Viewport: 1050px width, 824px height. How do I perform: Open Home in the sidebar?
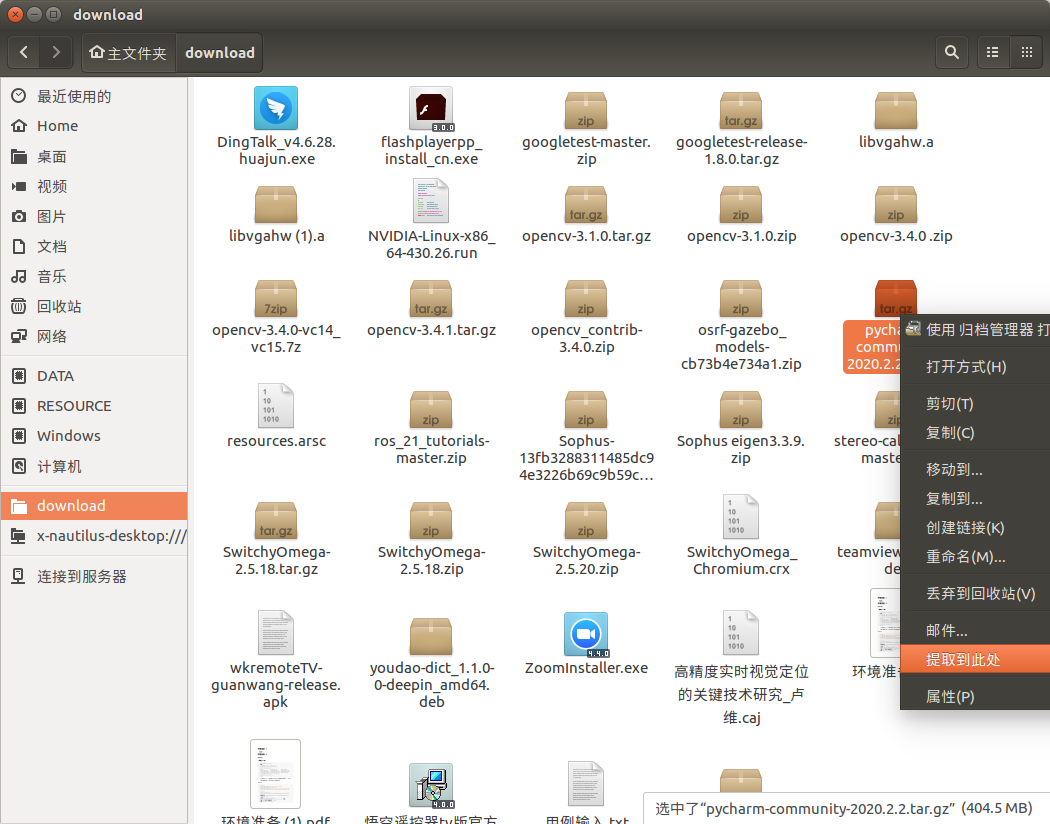(x=94, y=126)
